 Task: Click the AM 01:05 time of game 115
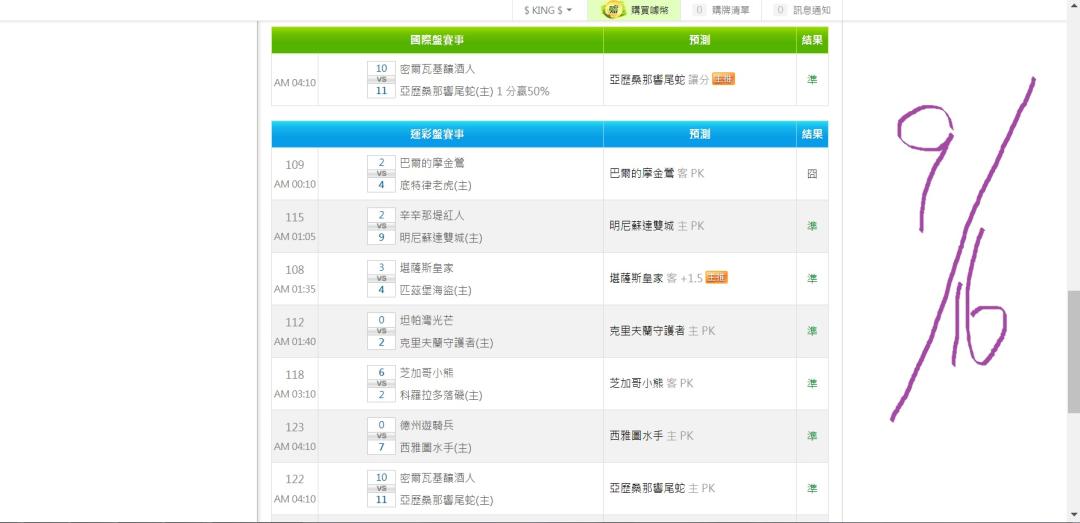pos(295,236)
